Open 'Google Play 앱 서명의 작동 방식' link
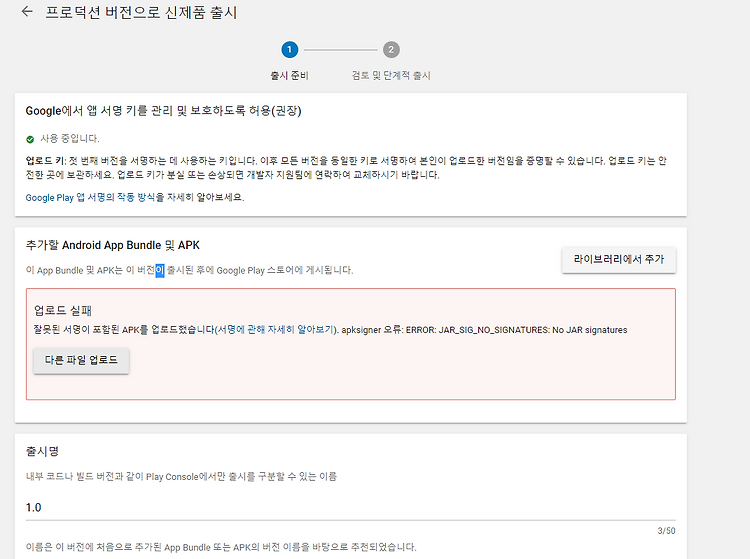The width and height of the screenshot is (750, 559). click(90, 197)
